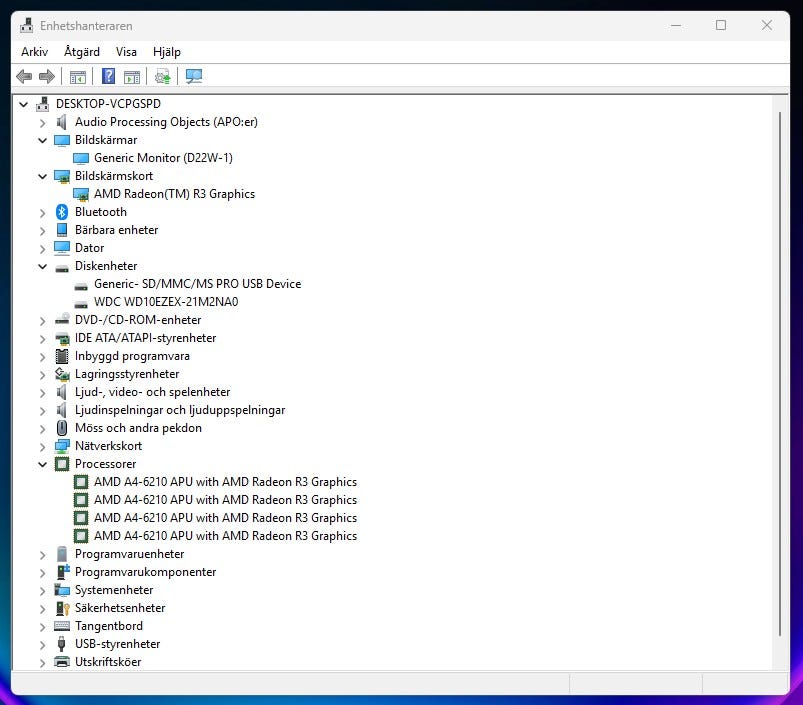Click the scan for hardware changes icon
The image size is (803, 705).
point(194,77)
